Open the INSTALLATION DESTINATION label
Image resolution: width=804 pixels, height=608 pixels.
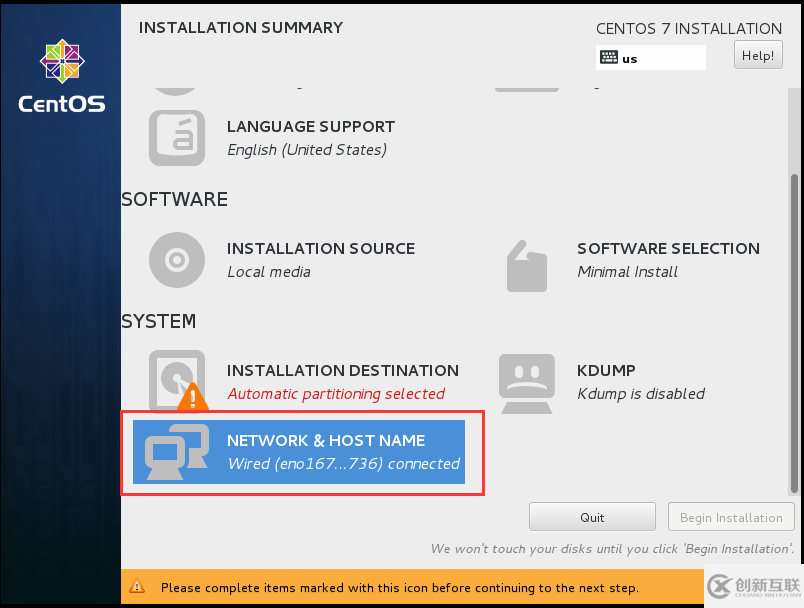tap(343, 370)
